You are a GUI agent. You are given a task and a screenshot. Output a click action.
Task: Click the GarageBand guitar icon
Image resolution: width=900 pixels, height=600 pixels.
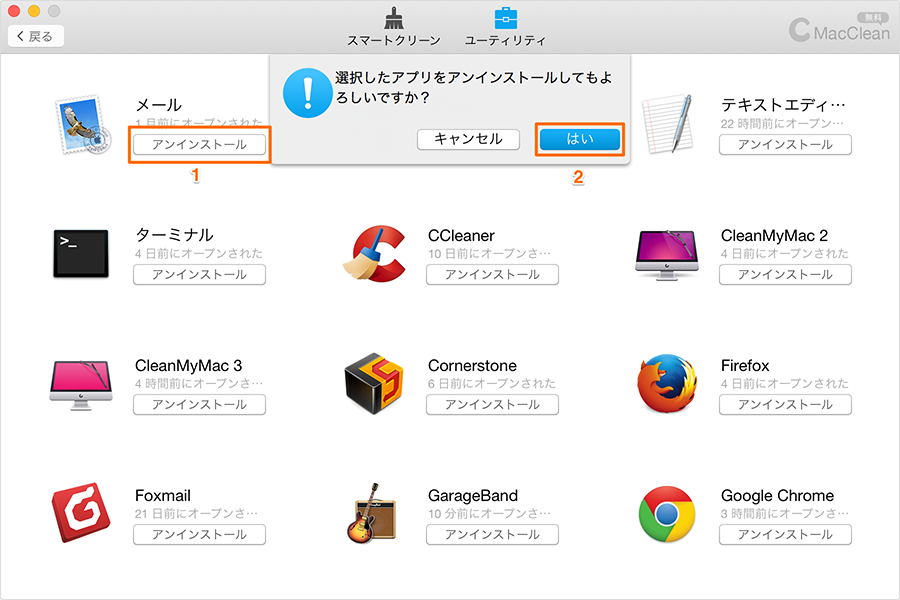(371, 513)
